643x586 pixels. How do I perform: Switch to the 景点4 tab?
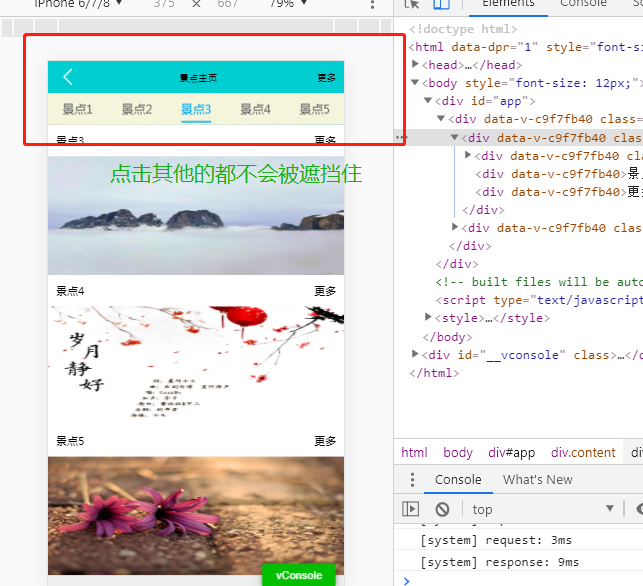[255, 109]
